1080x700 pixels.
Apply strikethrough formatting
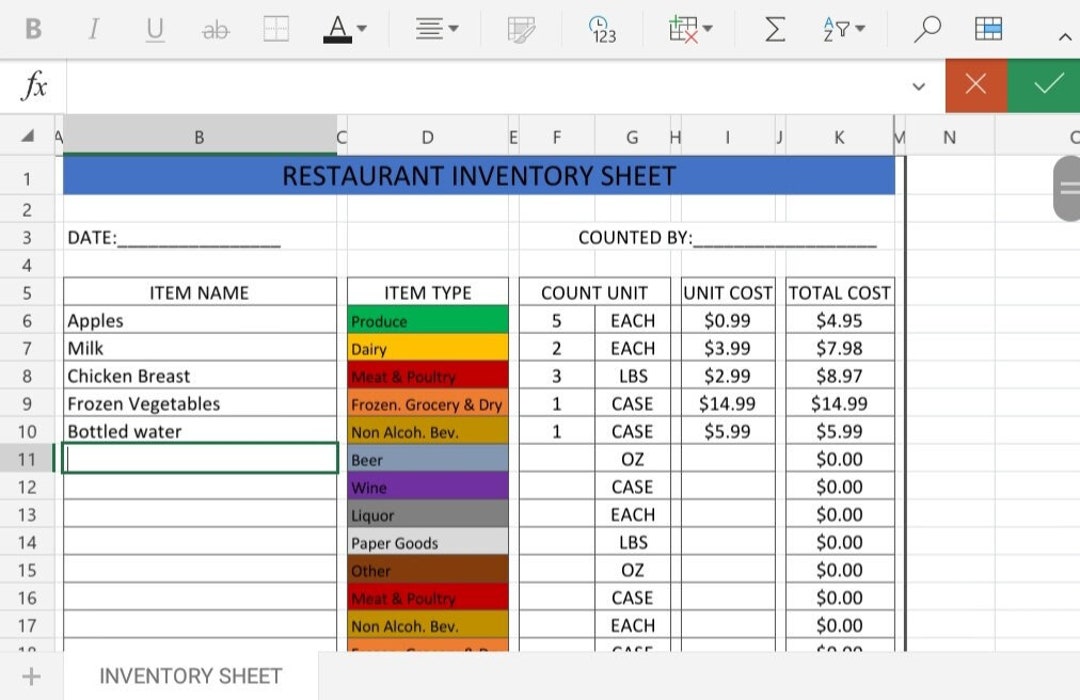pyautogui.click(x=215, y=29)
